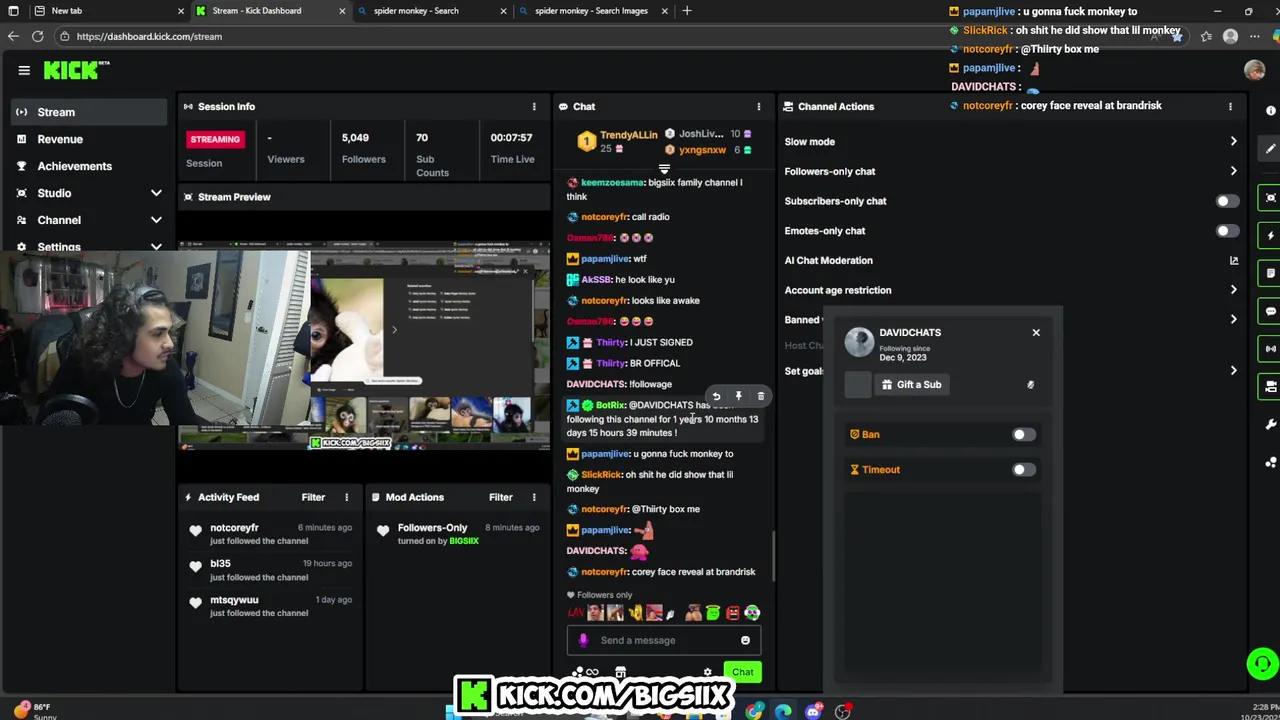The width and height of the screenshot is (1280, 720).
Task: Open Mod Actions Filter dropdown
Action: click(500, 497)
